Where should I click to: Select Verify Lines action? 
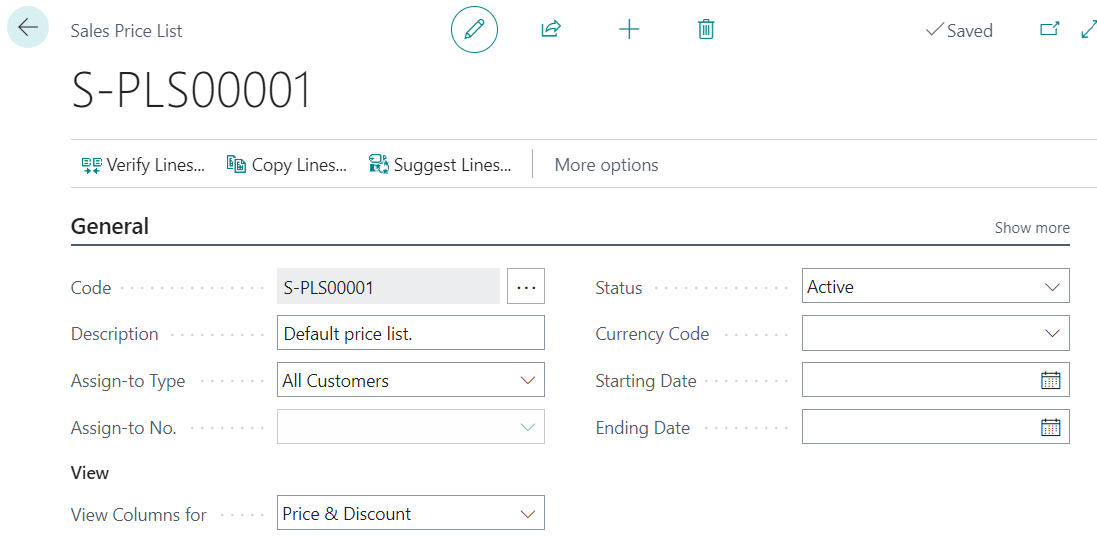pyautogui.click(x=143, y=165)
